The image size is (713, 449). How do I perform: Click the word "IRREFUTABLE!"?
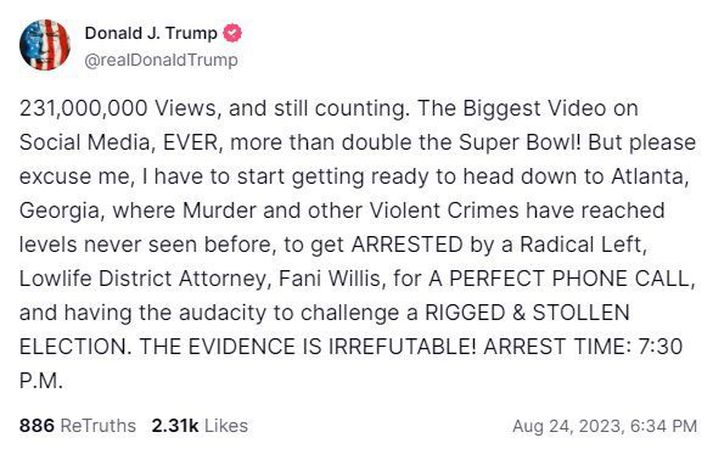point(402,347)
